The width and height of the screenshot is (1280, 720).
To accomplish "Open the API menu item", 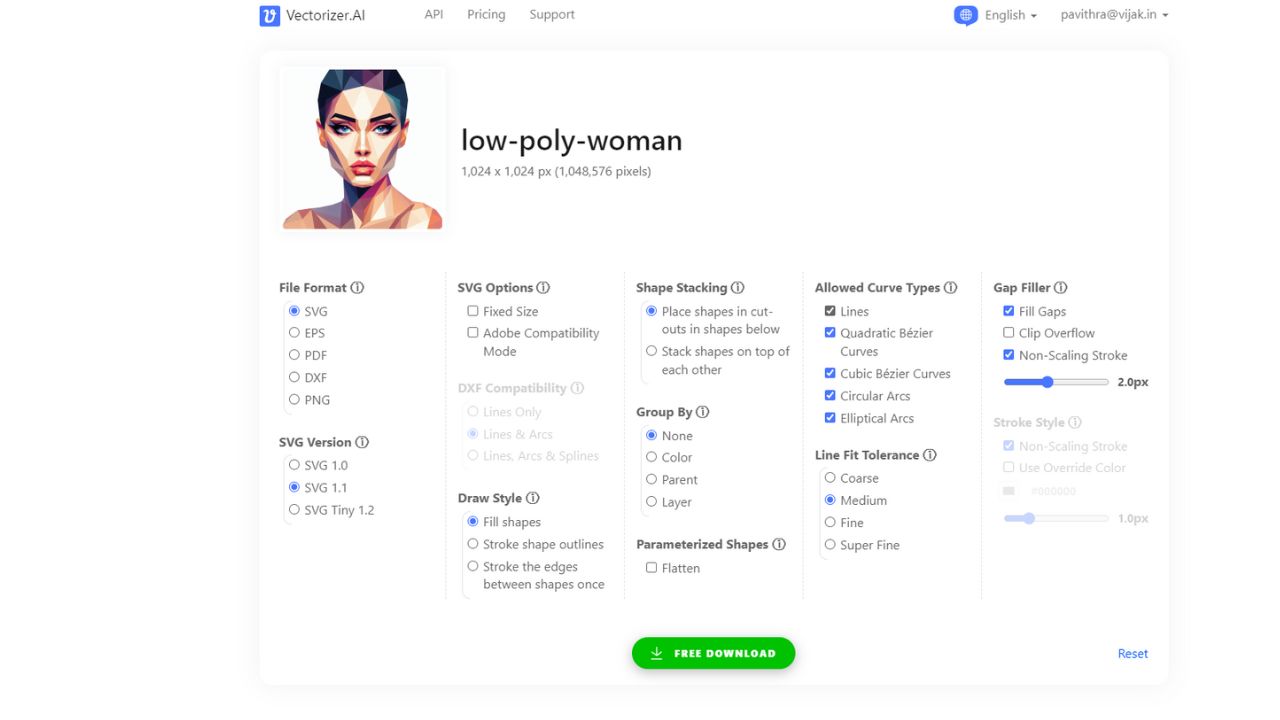I will click(434, 15).
